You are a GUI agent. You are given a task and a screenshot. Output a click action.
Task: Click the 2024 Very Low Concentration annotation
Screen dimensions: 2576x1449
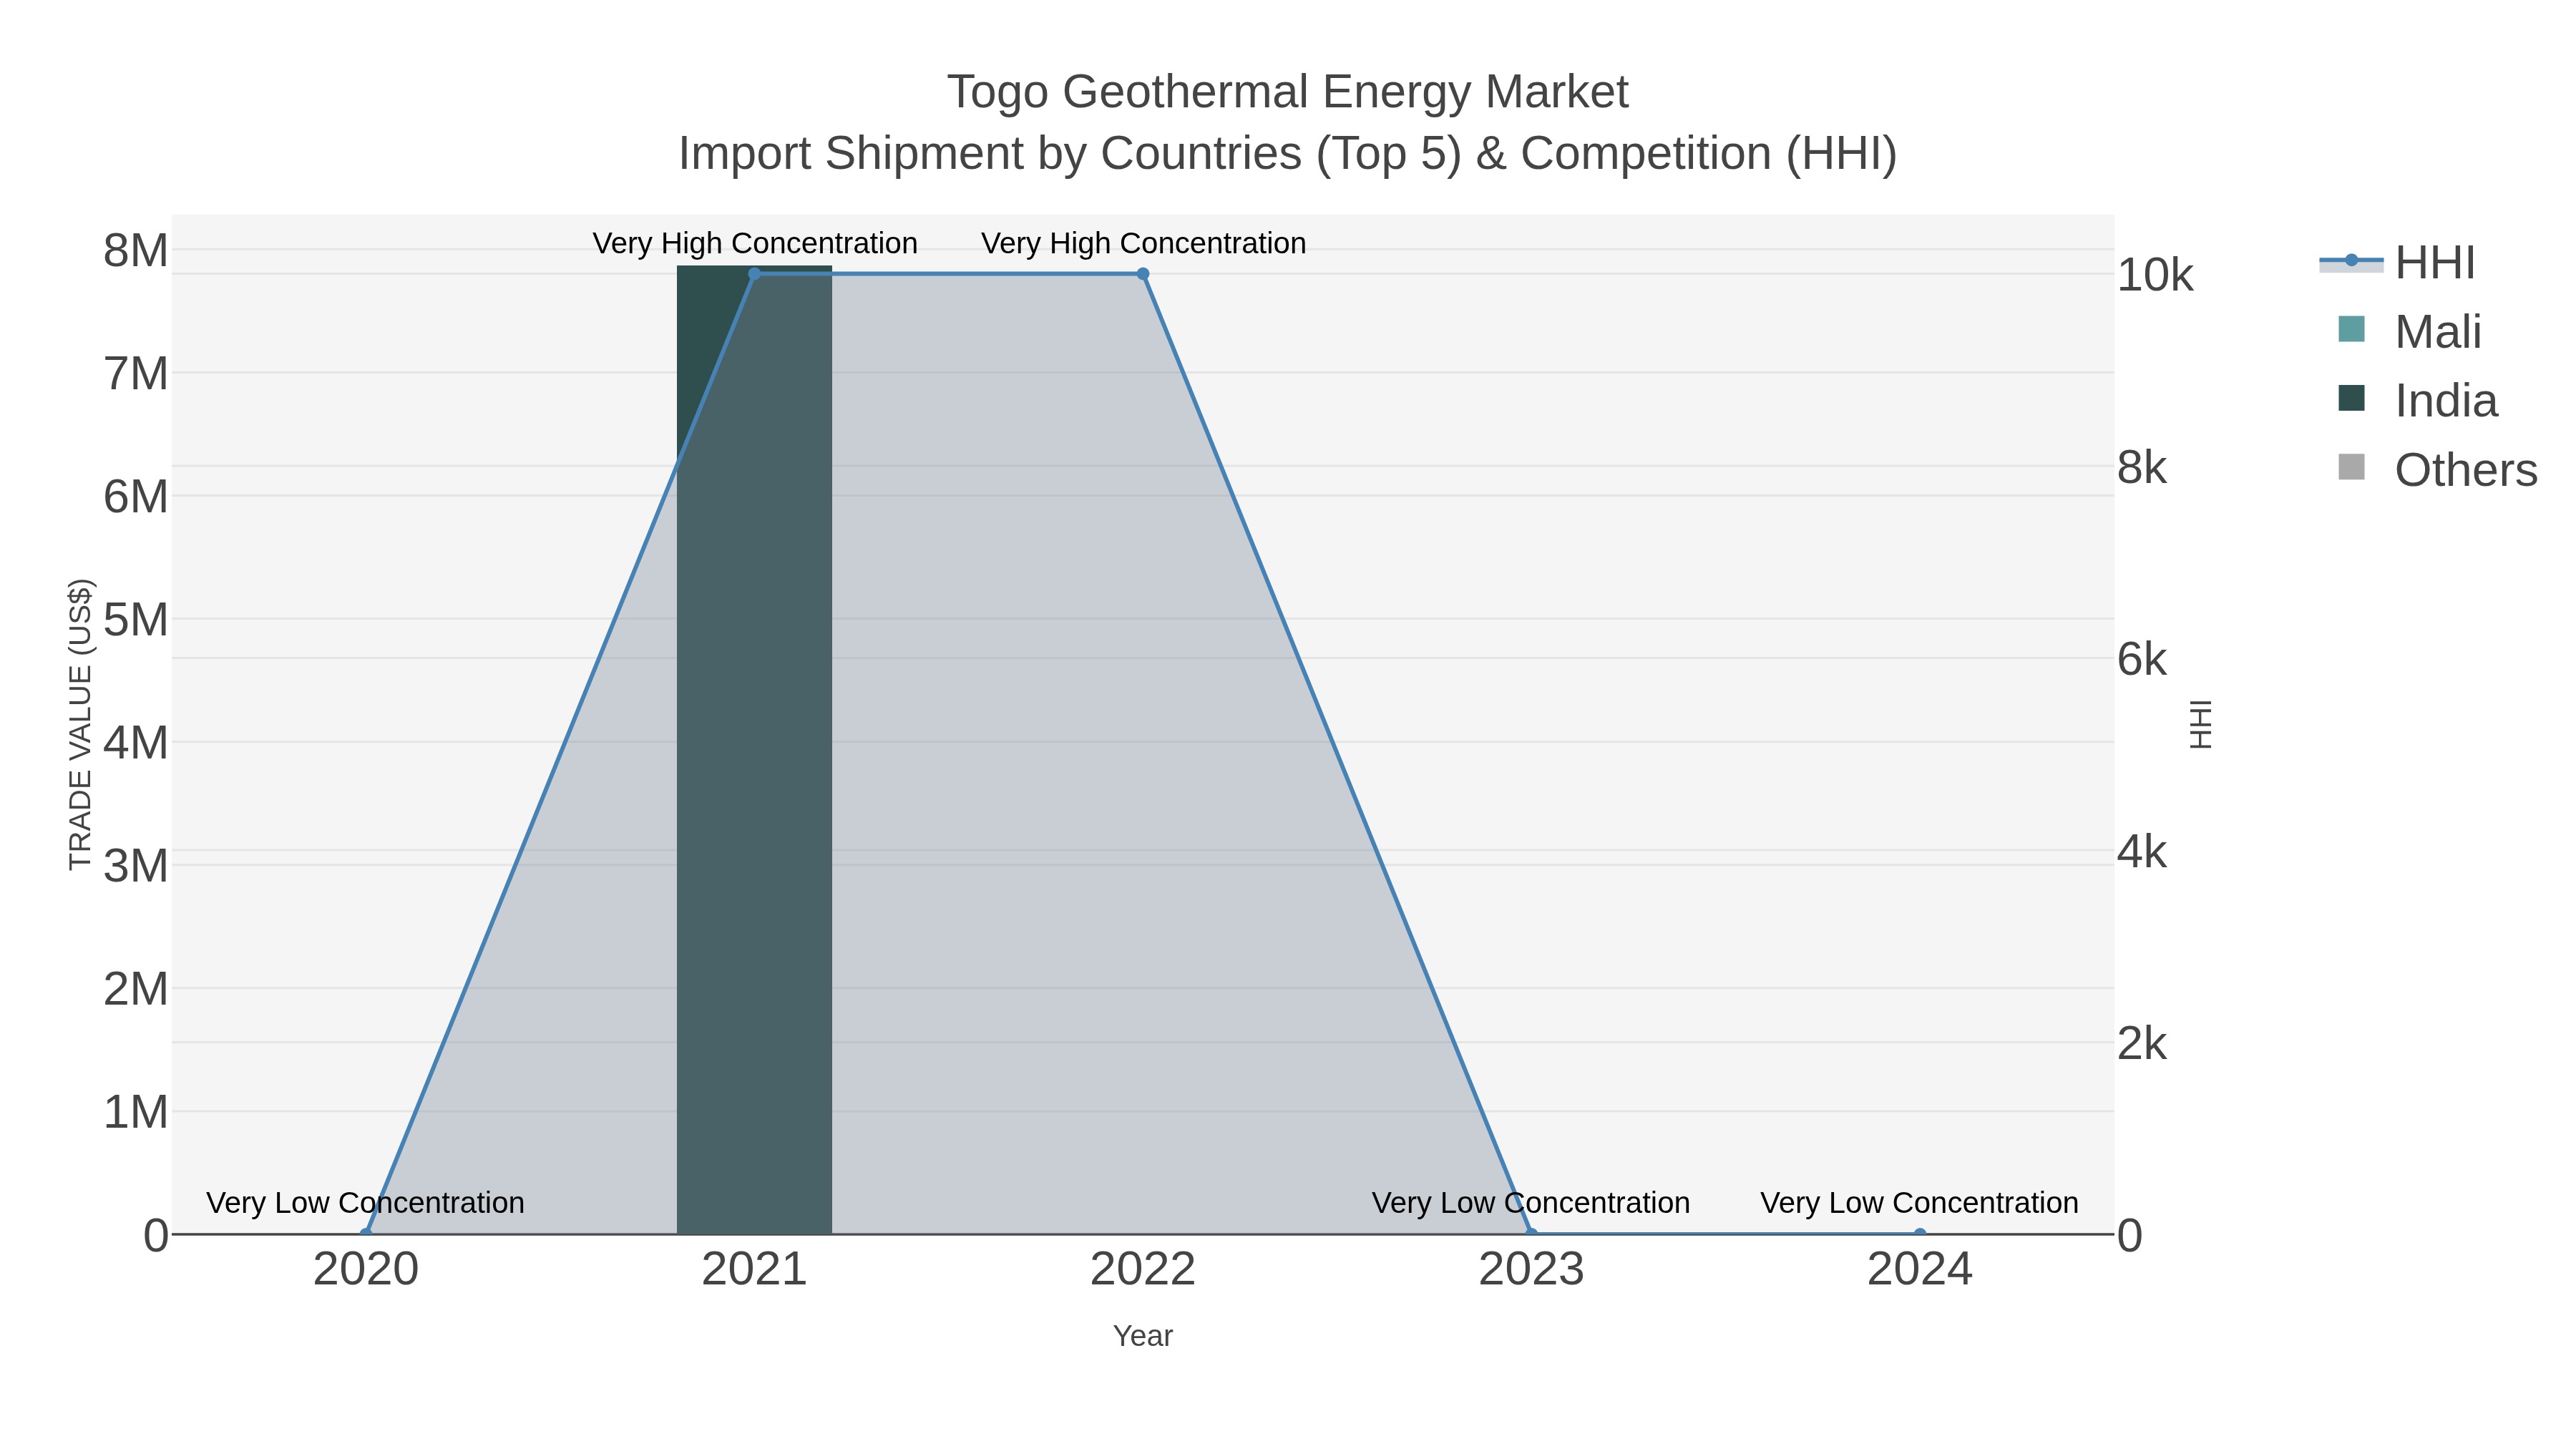pyautogui.click(x=1919, y=1202)
